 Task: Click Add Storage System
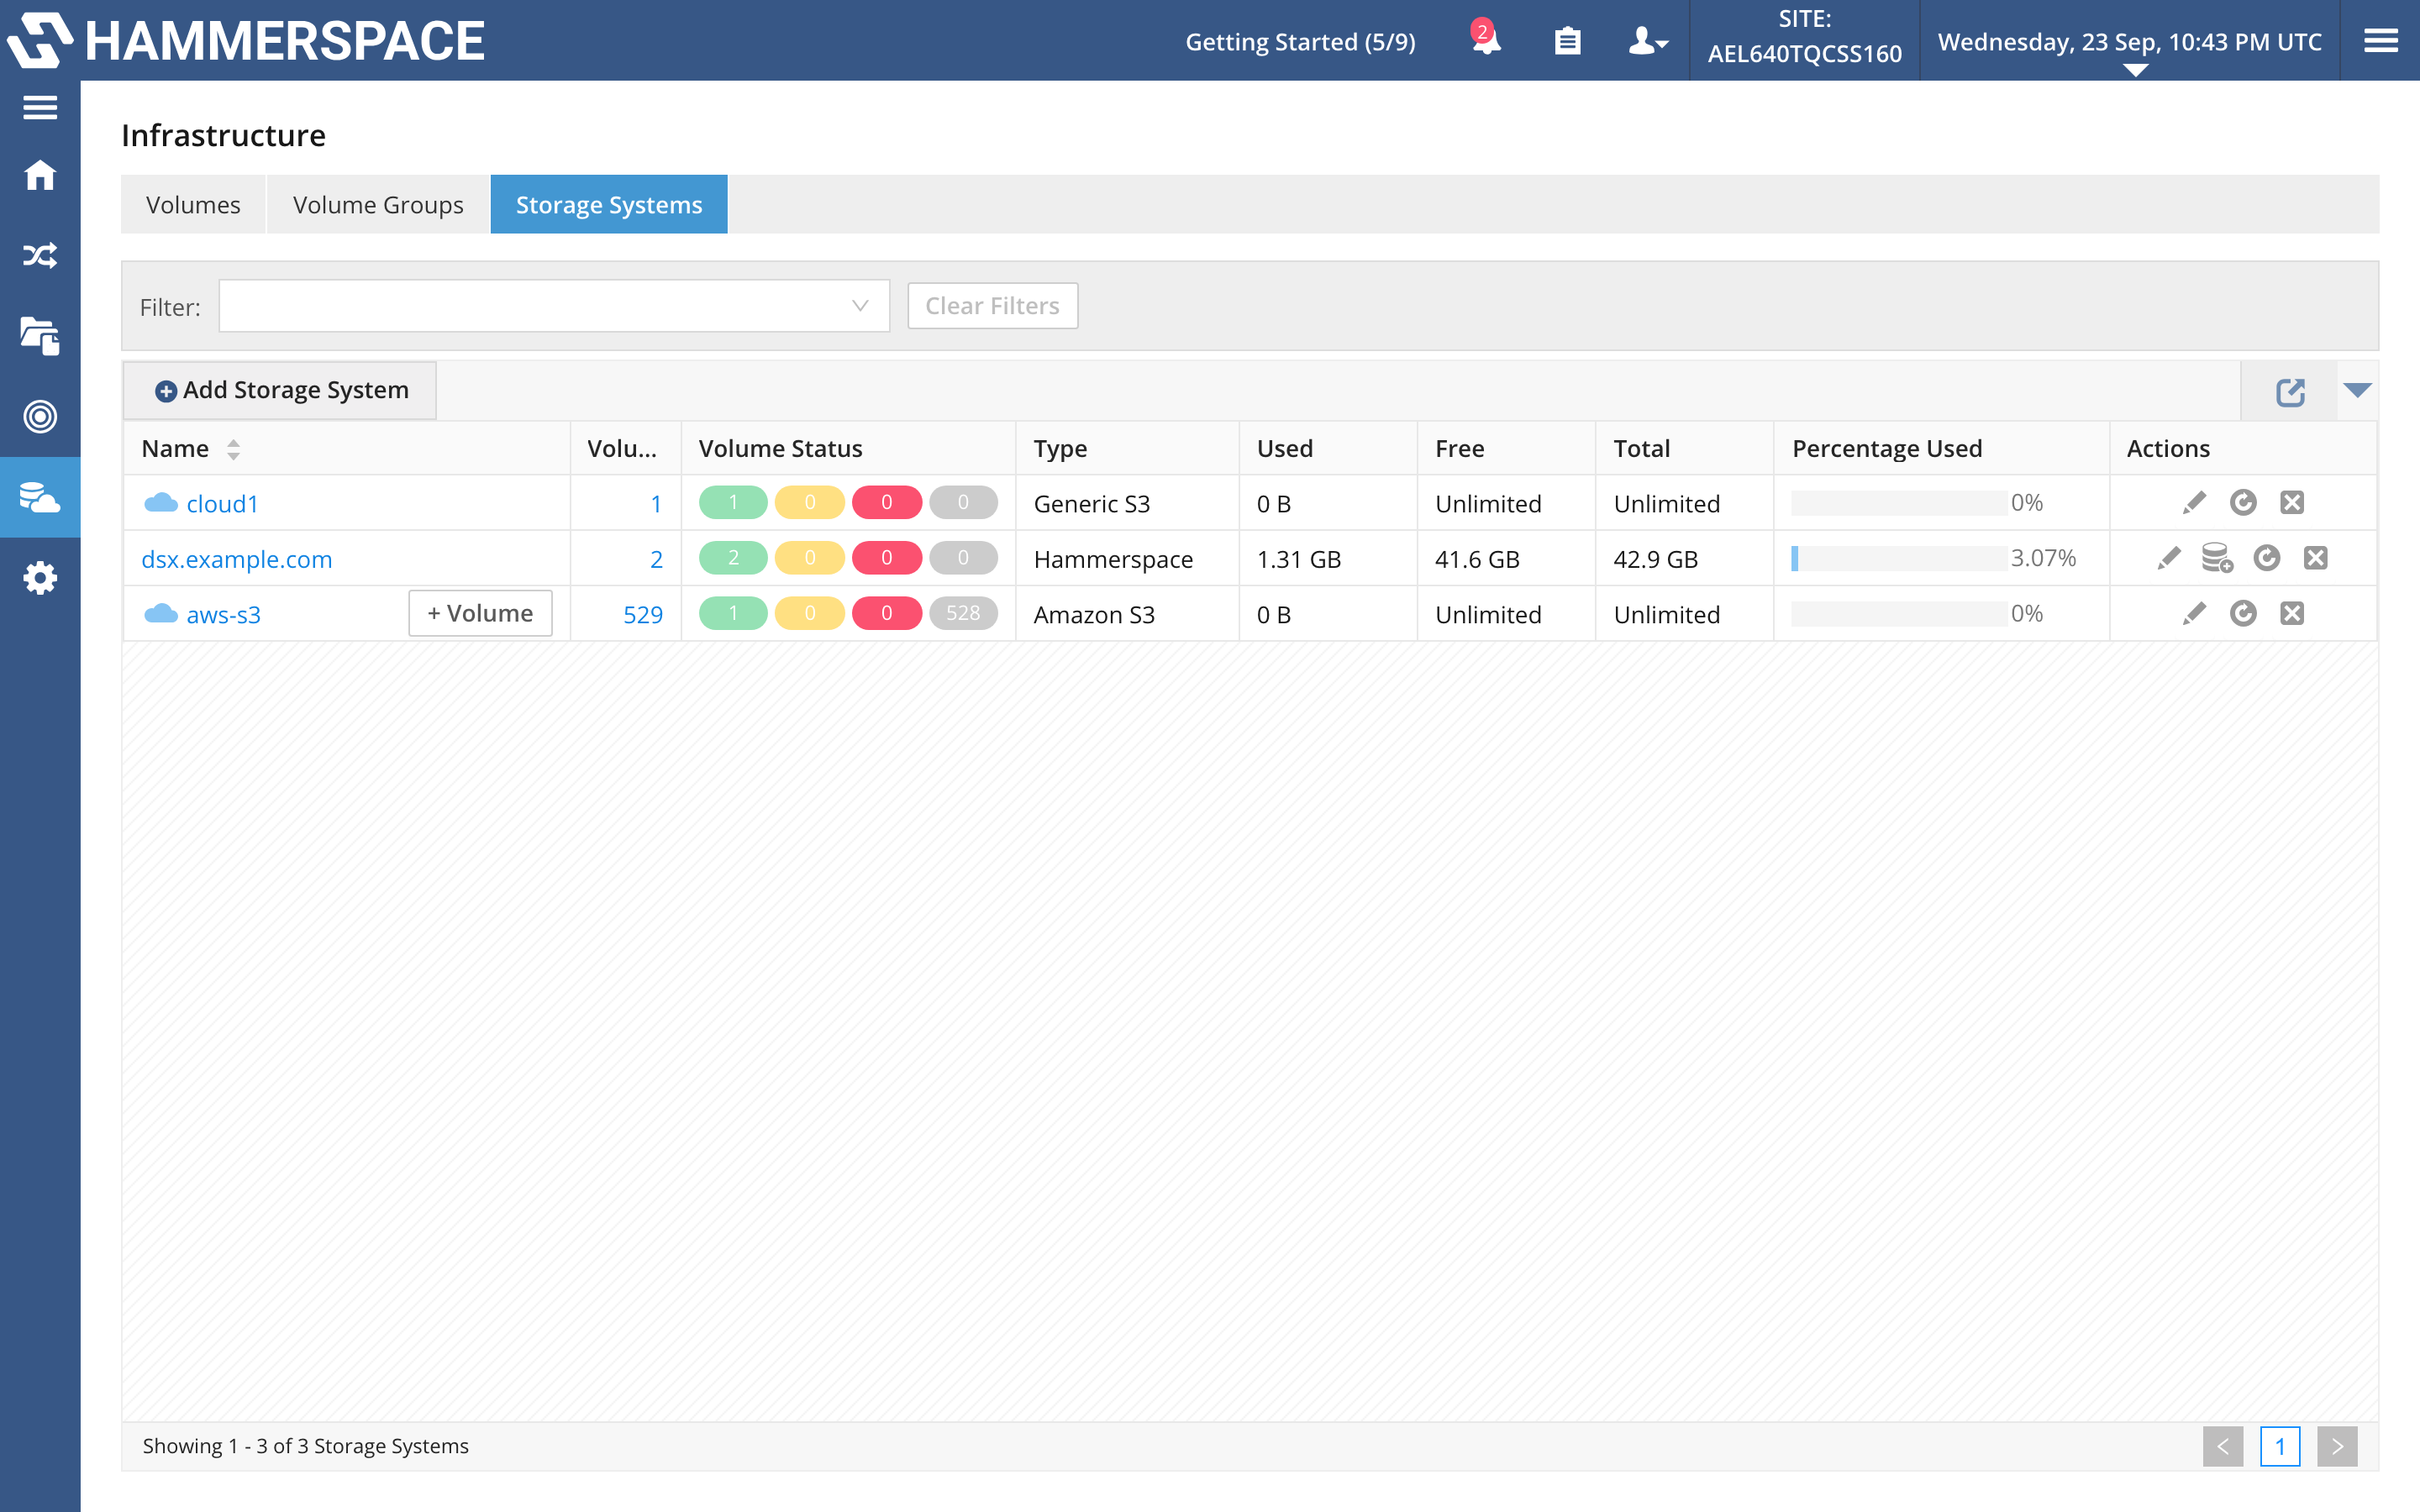[281, 390]
